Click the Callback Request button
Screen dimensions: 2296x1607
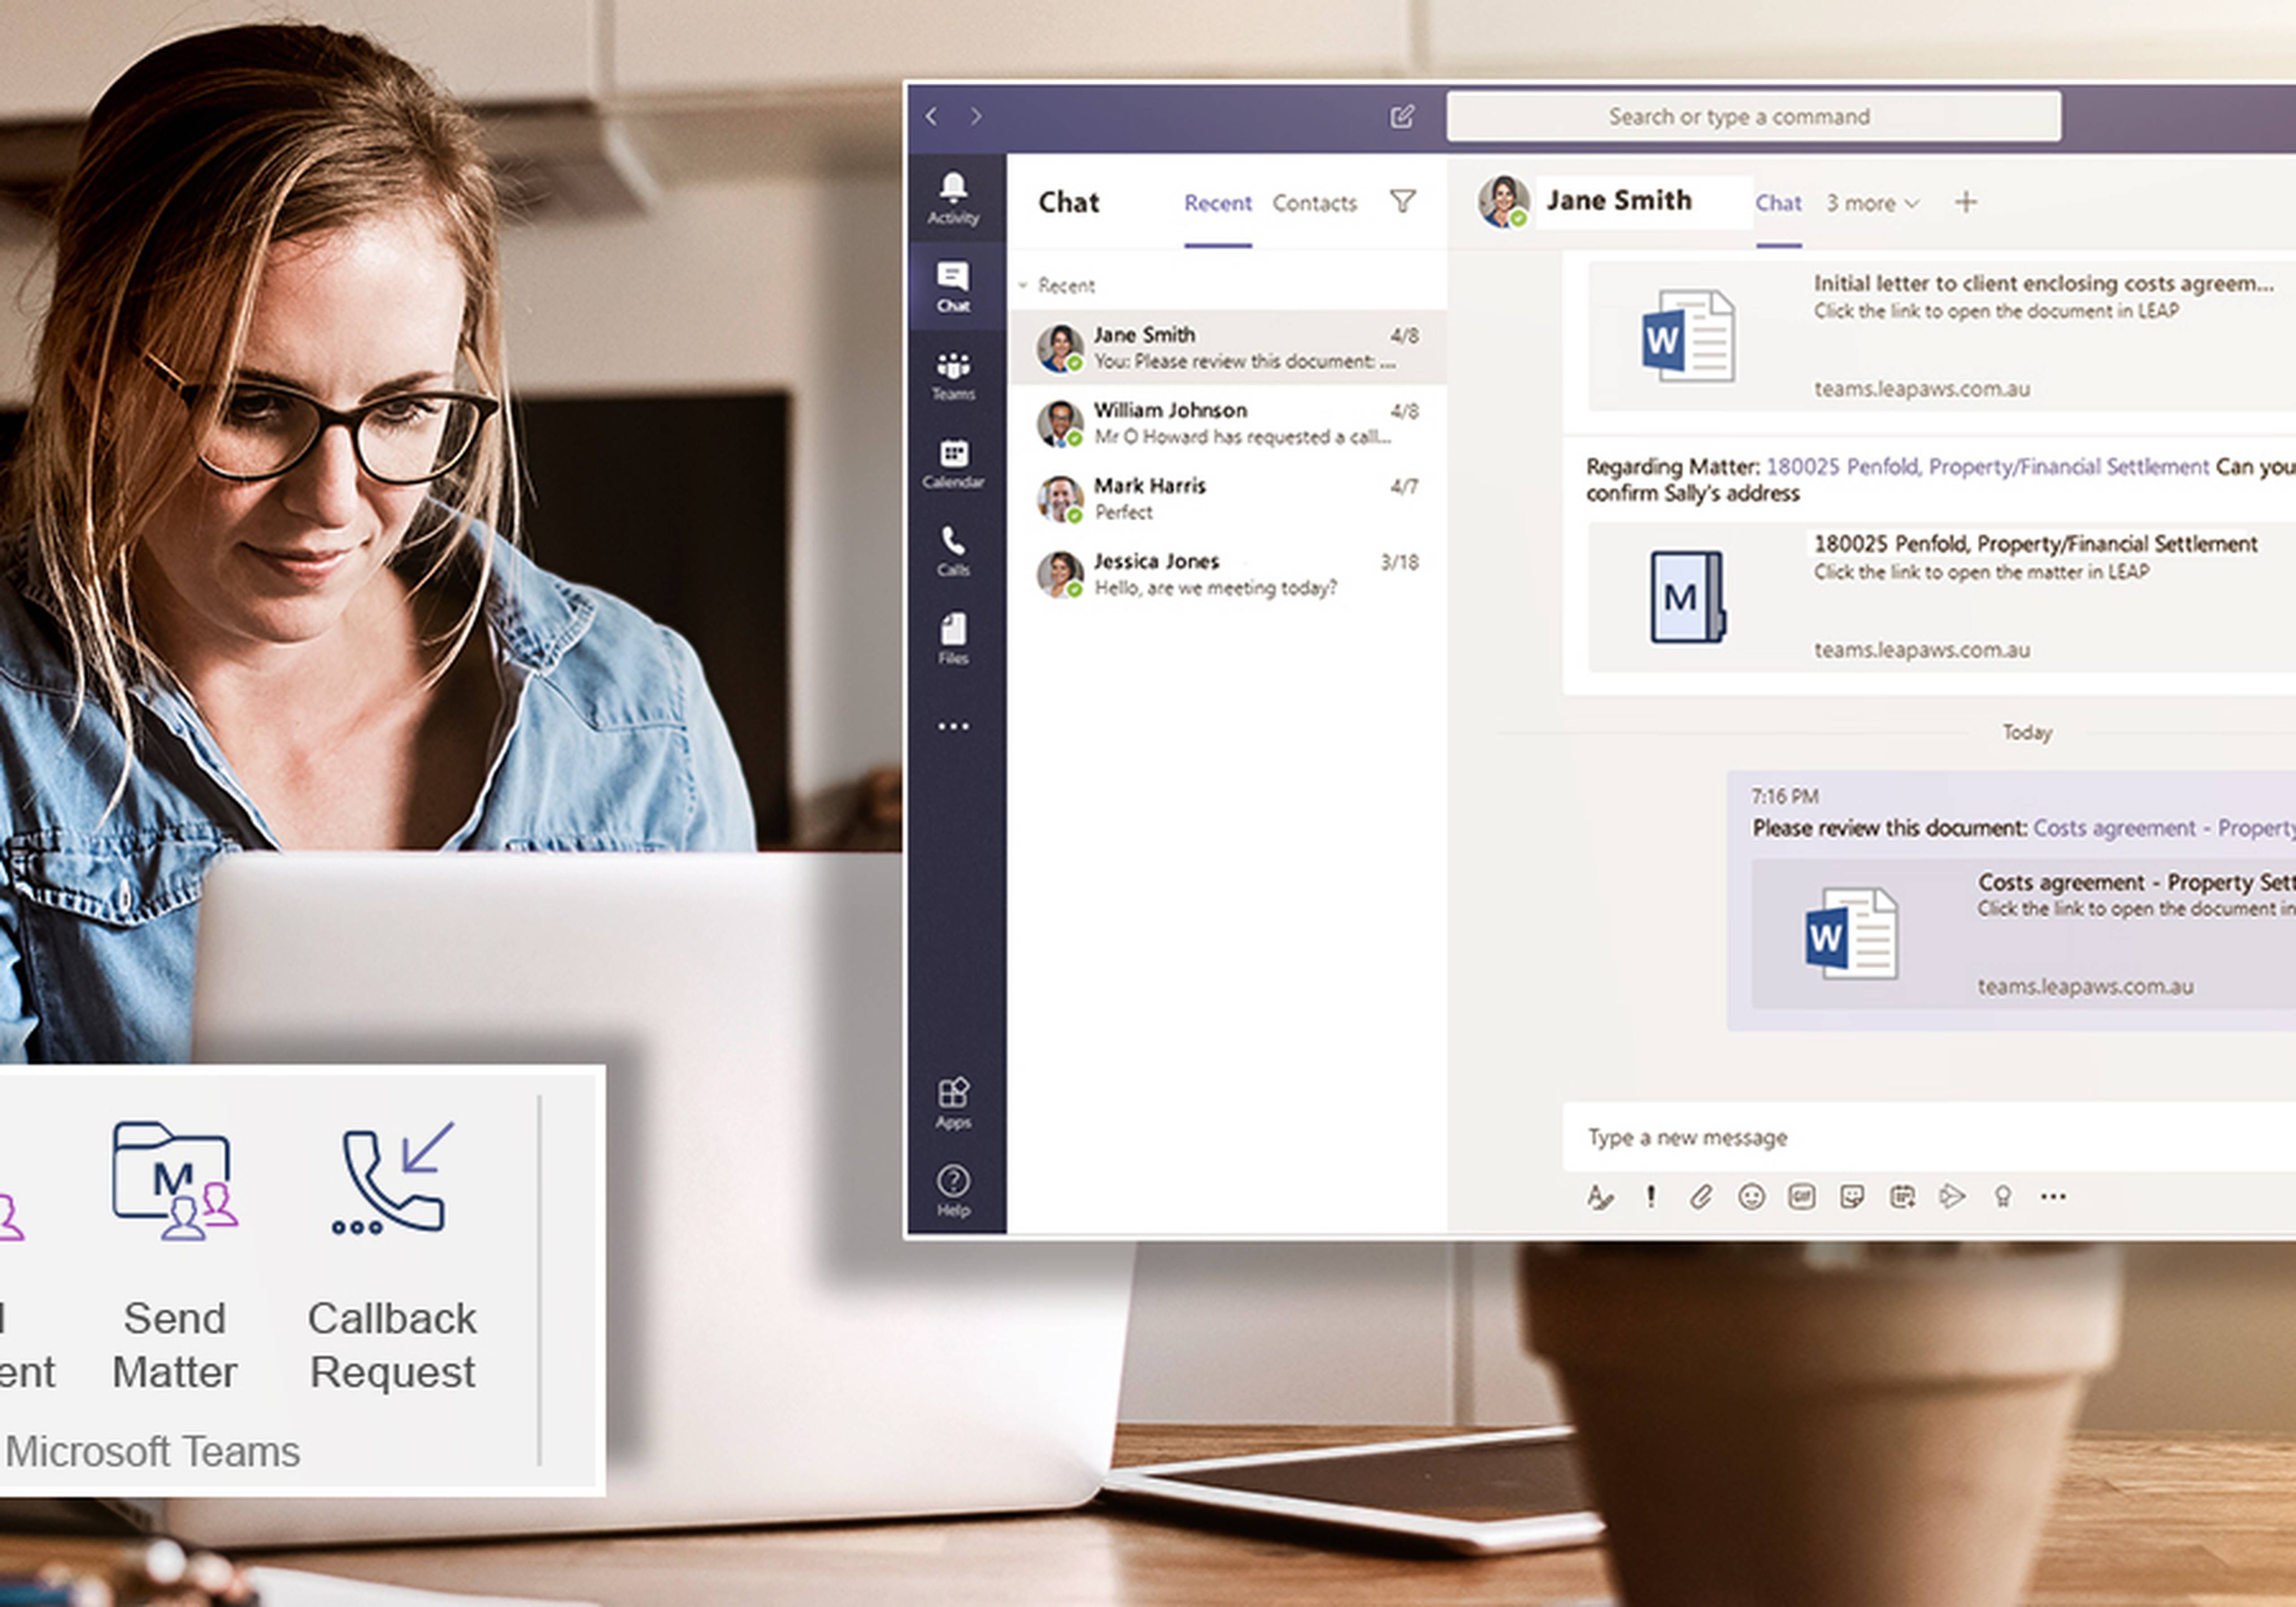click(392, 1255)
